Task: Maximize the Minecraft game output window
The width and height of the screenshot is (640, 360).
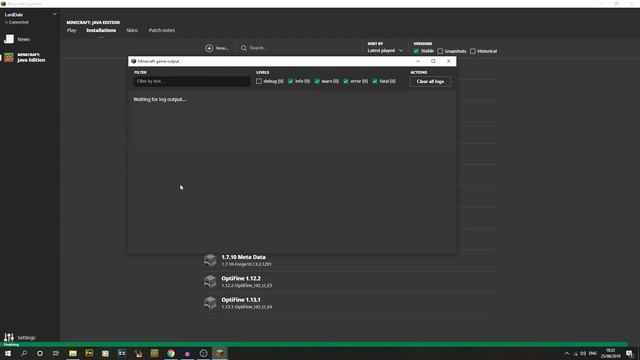Action: pos(433,61)
